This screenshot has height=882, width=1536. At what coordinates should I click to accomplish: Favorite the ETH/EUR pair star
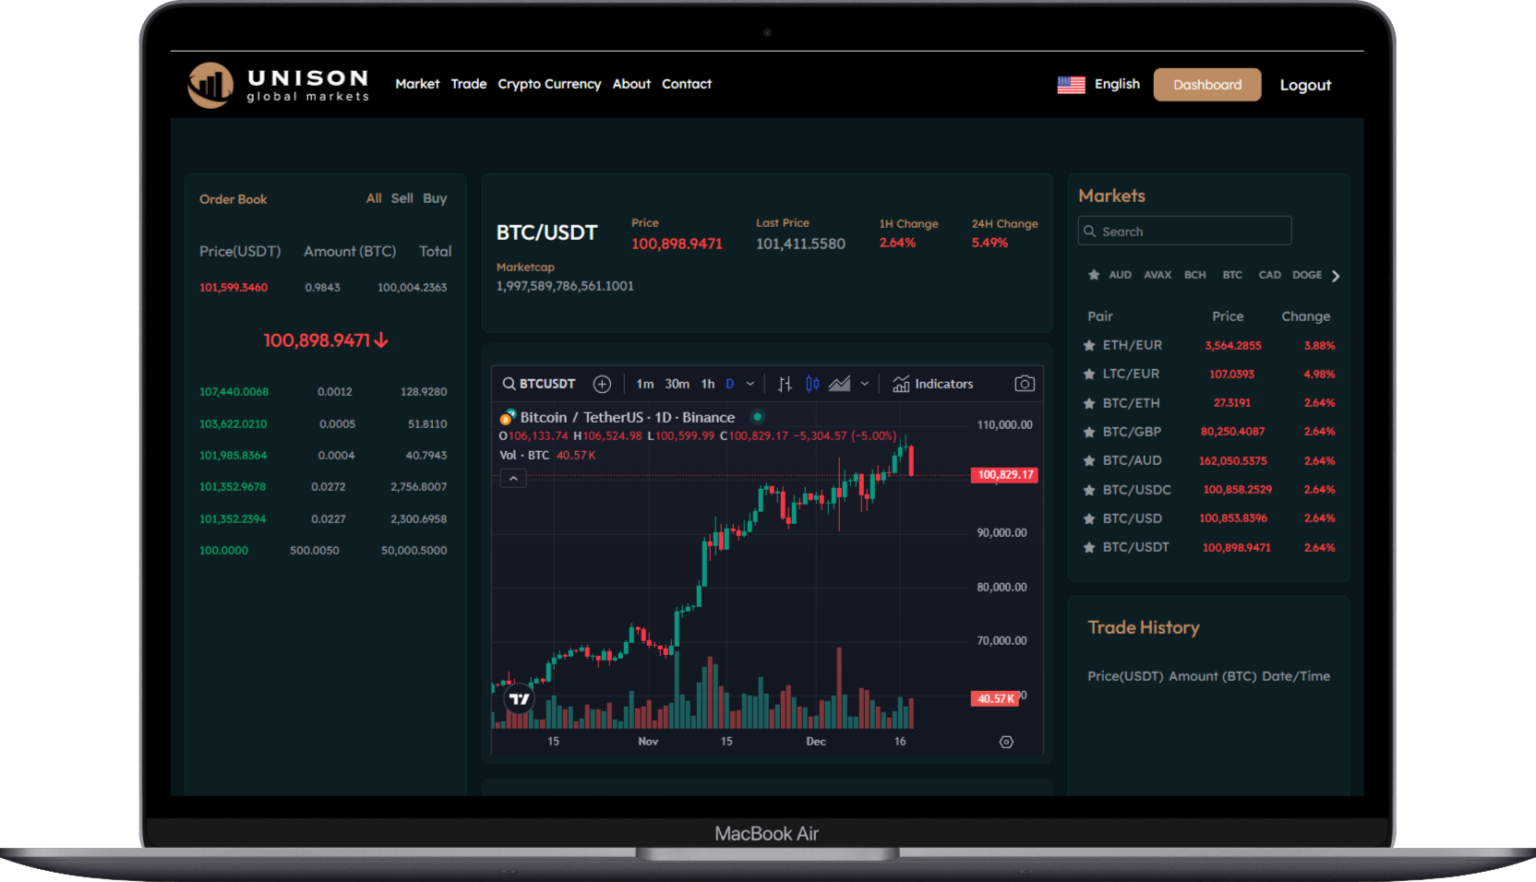click(x=1089, y=345)
